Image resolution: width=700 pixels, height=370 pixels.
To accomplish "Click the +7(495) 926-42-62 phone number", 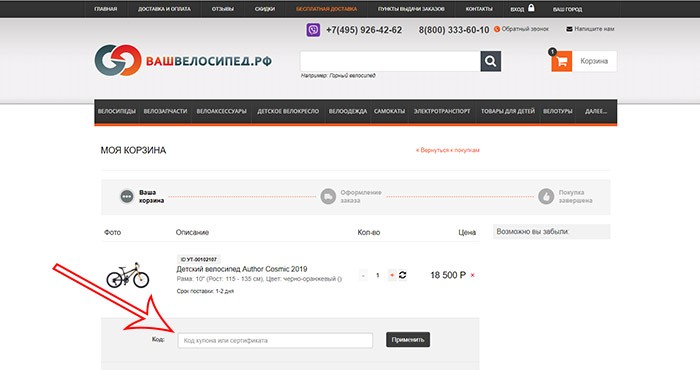I will click(364, 30).
